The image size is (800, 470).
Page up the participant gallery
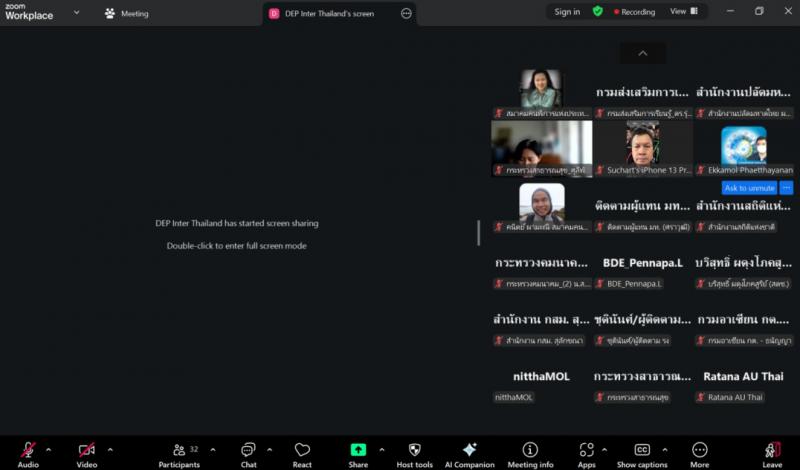[643, 53]
